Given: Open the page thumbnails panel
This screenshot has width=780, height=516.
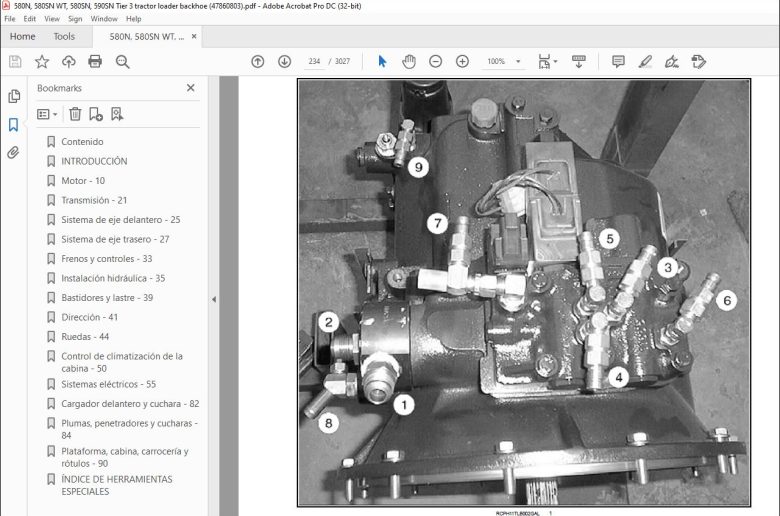Looking at the screenshot, I should click(x=14, y=96).
